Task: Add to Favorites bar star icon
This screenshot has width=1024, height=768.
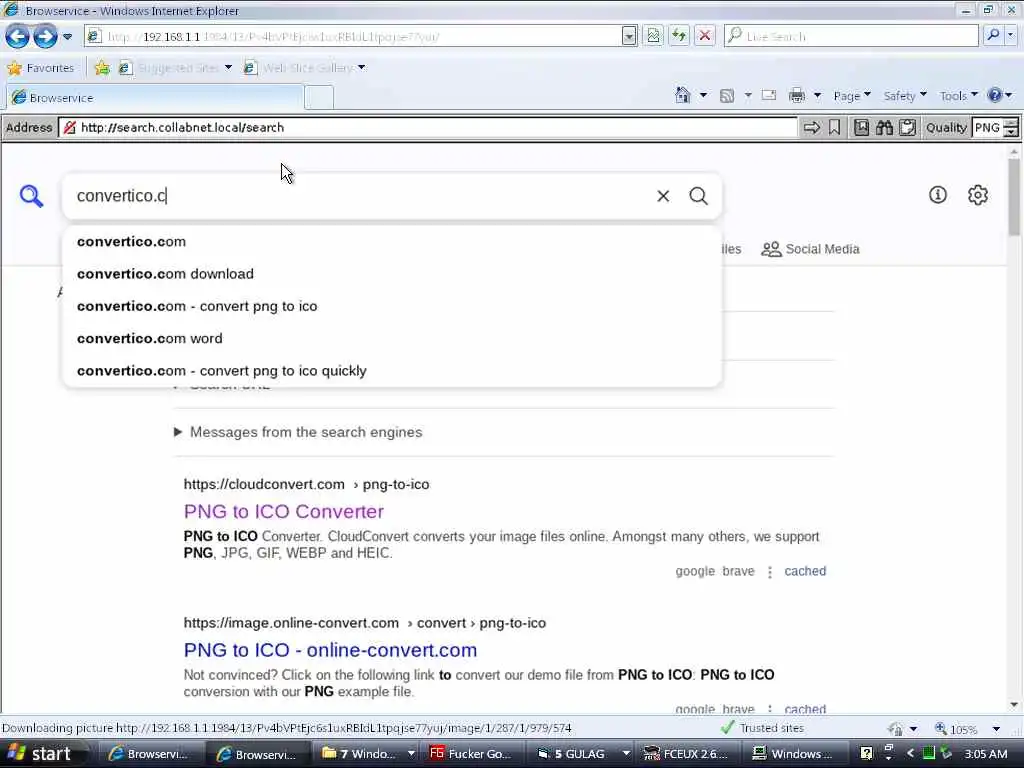Action: (x=102, y=68)
